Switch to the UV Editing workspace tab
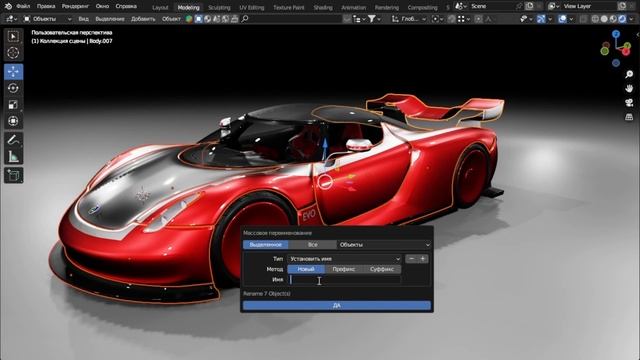This screenshot has width=640, height=360. pyautogui.click(x=251, y=7)
